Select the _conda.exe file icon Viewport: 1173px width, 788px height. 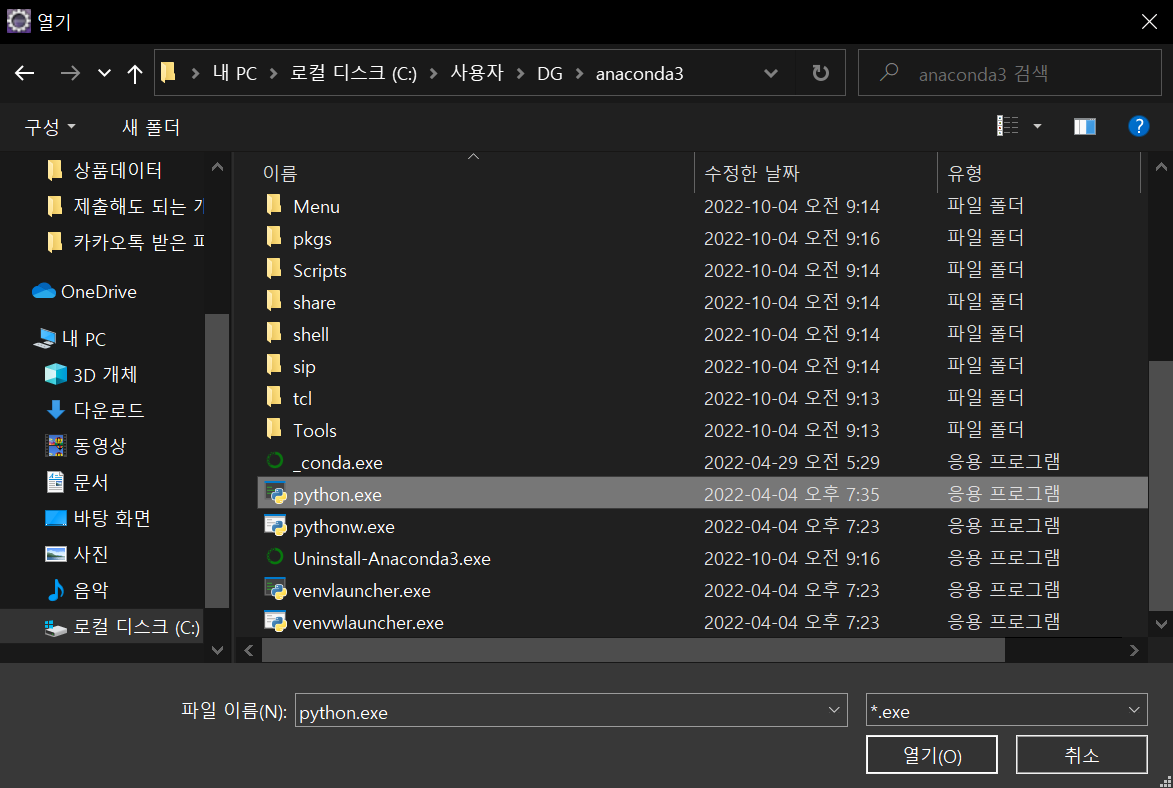pyautogui.click(x=275, y=461)
